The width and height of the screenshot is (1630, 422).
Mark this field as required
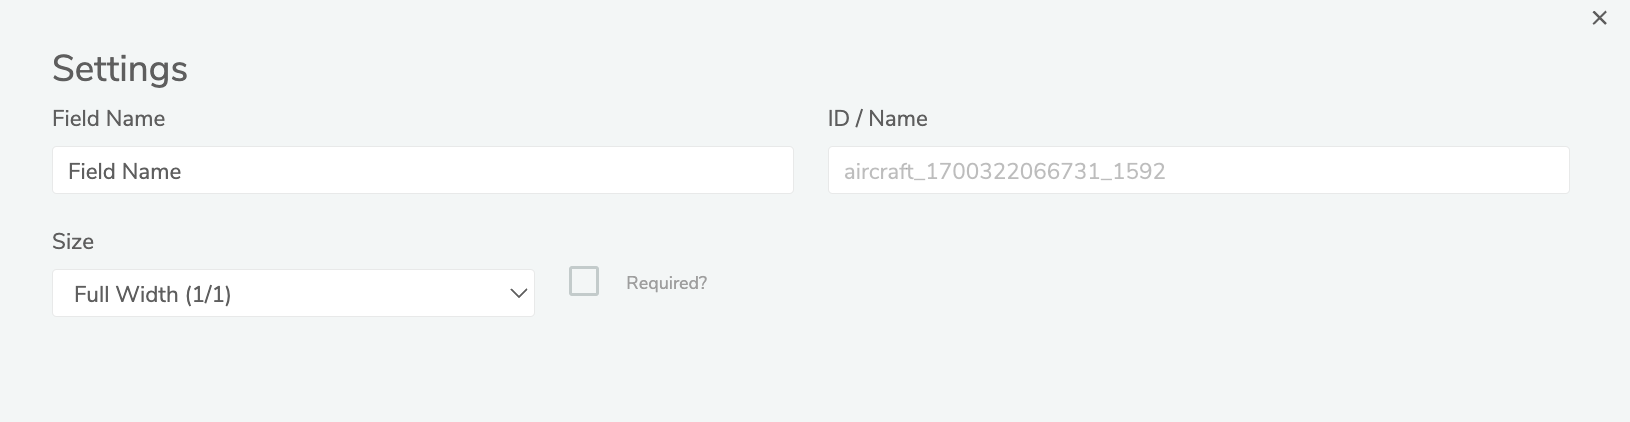(584, 281)
